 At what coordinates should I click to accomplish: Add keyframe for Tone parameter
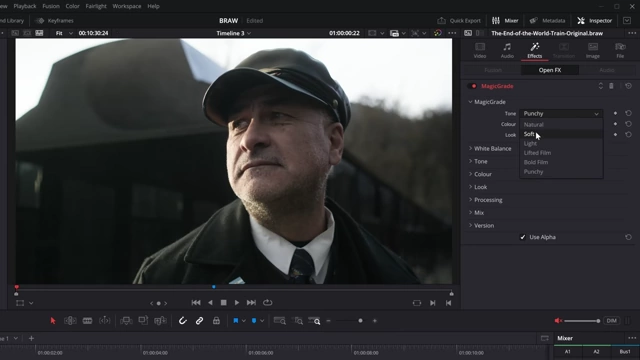[x=616, y=113]
